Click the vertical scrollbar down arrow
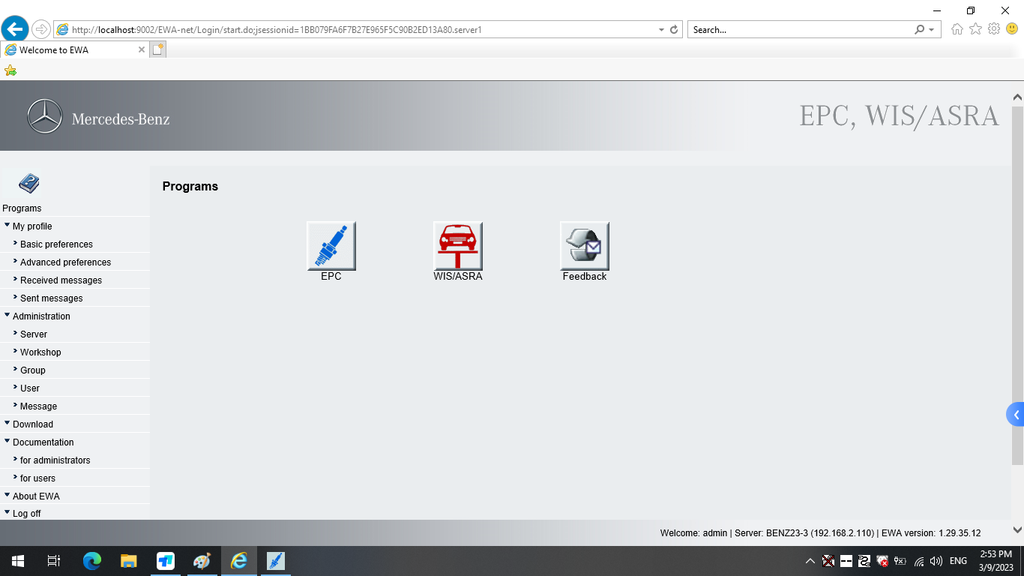The width and height of the screenshot is (1024, 576). [1017, 530]
